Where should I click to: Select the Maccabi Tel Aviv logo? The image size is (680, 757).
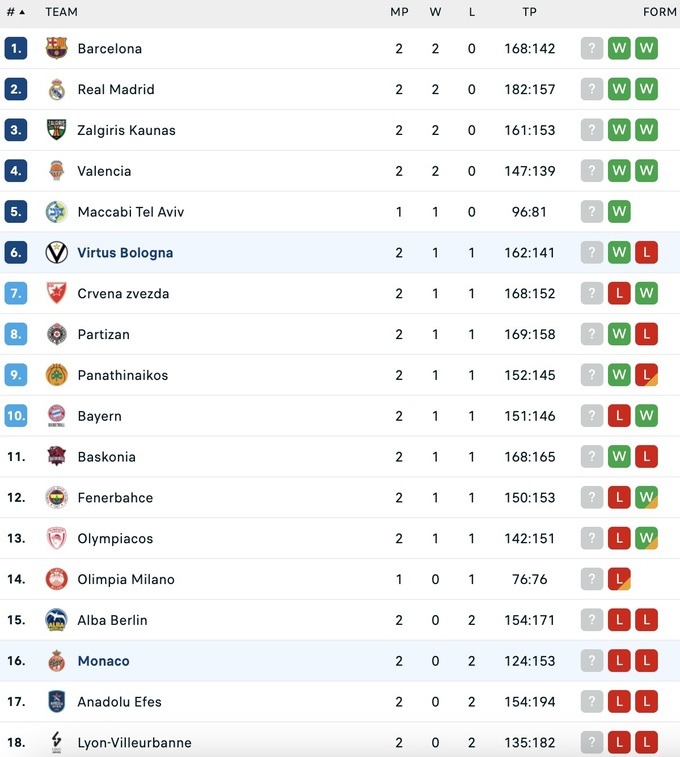click(57, 212)
